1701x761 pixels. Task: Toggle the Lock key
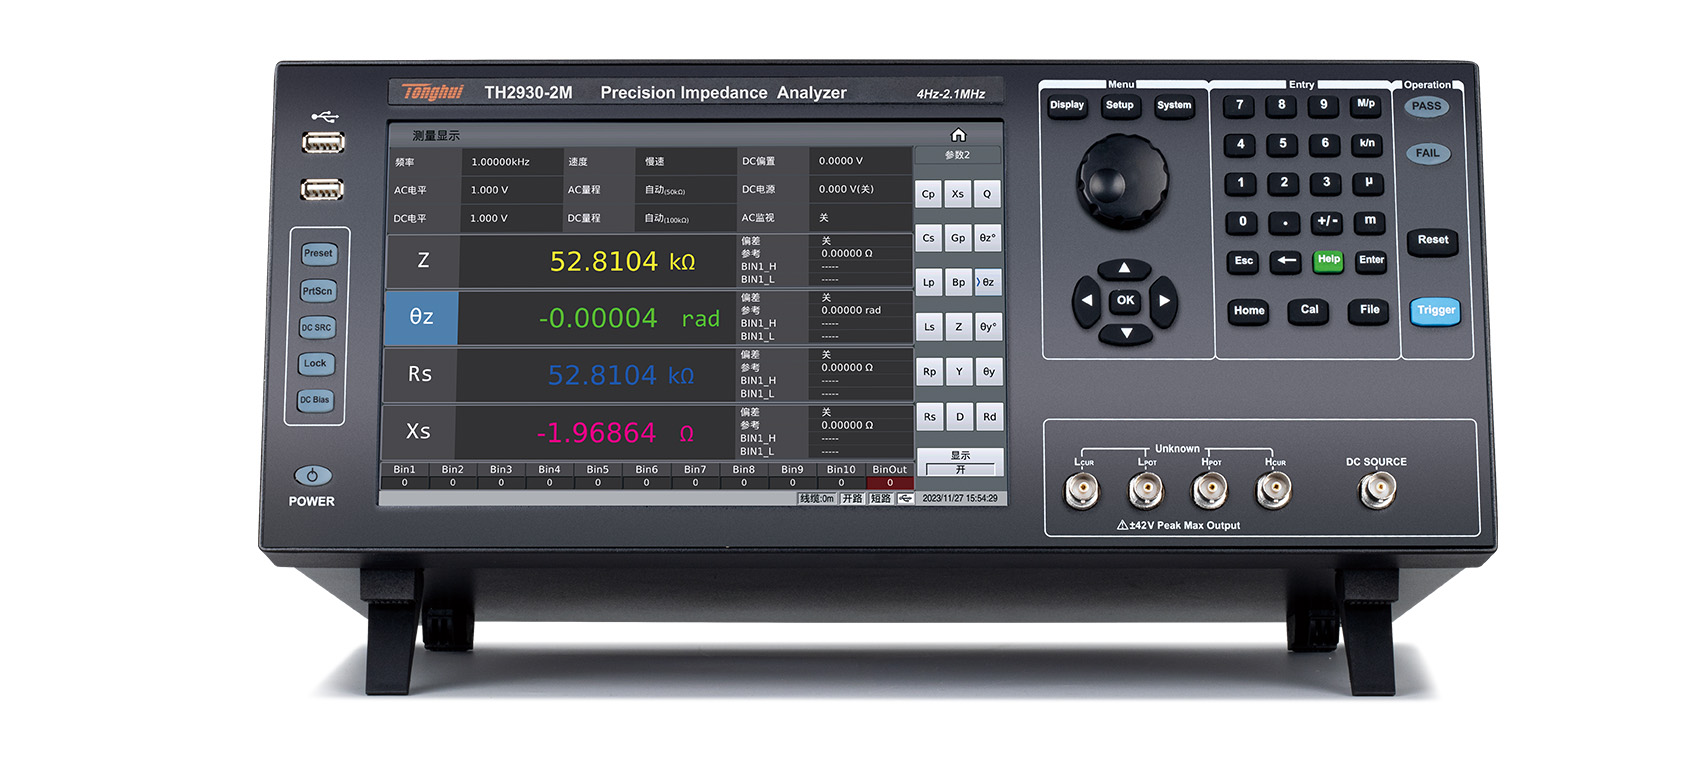tap(316, 364)
